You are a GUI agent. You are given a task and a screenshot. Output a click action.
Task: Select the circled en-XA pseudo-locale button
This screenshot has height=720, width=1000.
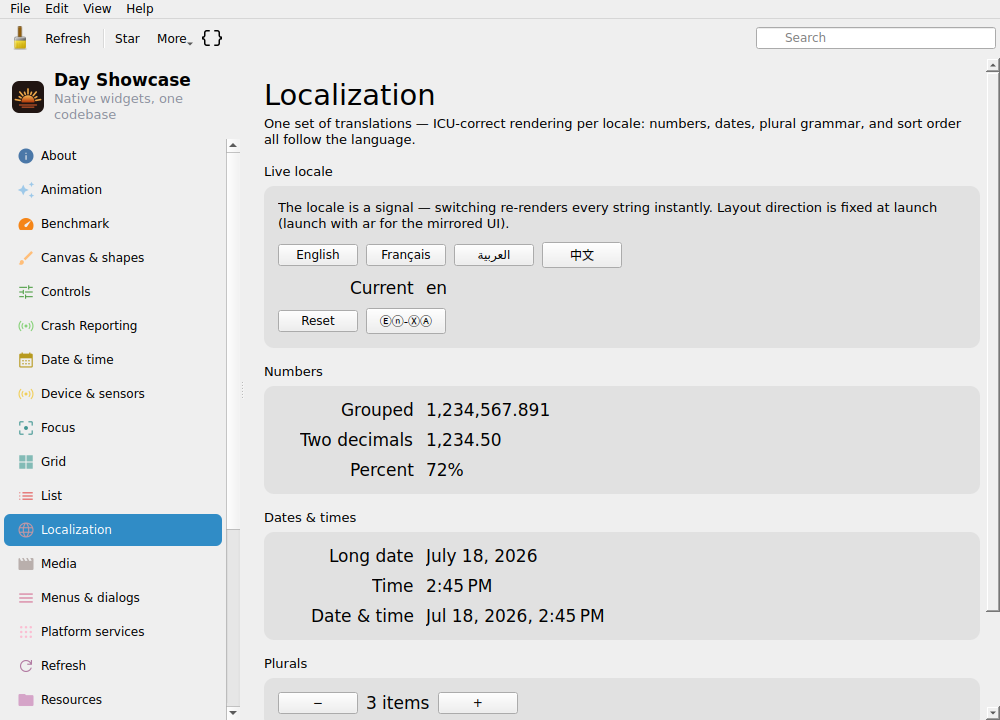(406, 321)
